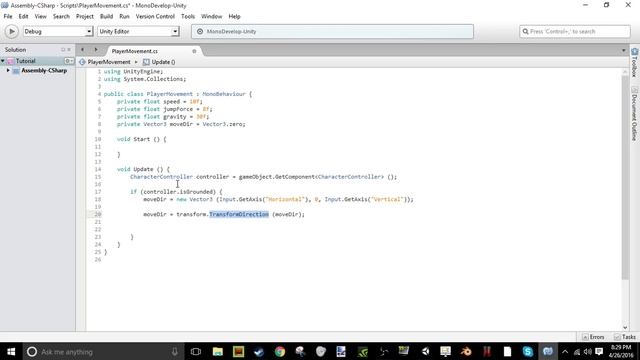Open the Toolbox side pad

[635, 62]
